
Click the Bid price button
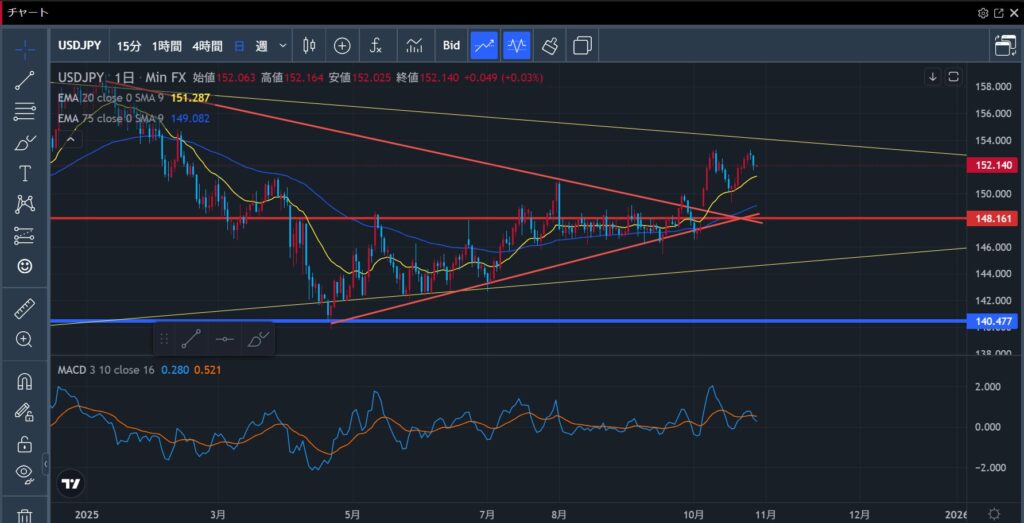click(451, 45)
